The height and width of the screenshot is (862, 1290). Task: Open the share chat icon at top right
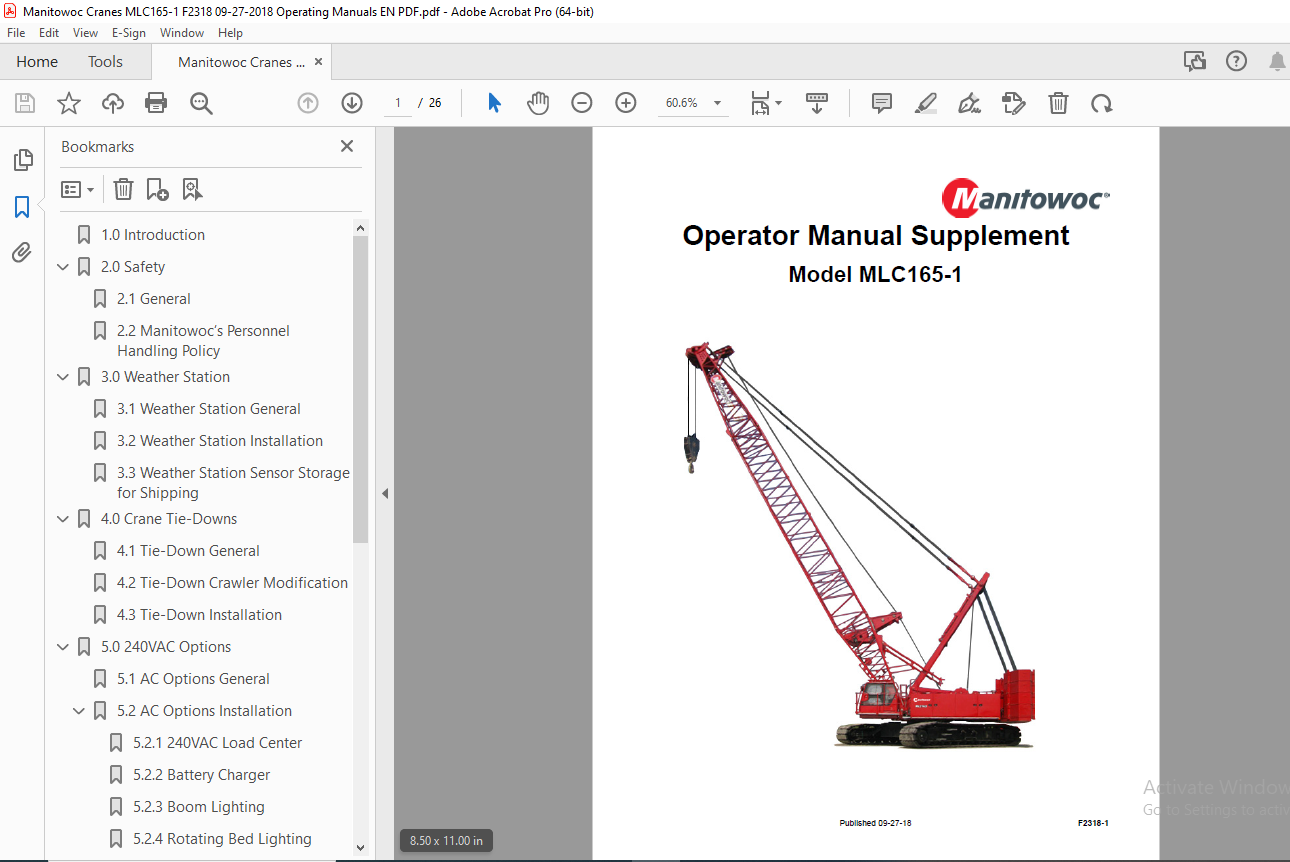click(x=1195, y=61)
